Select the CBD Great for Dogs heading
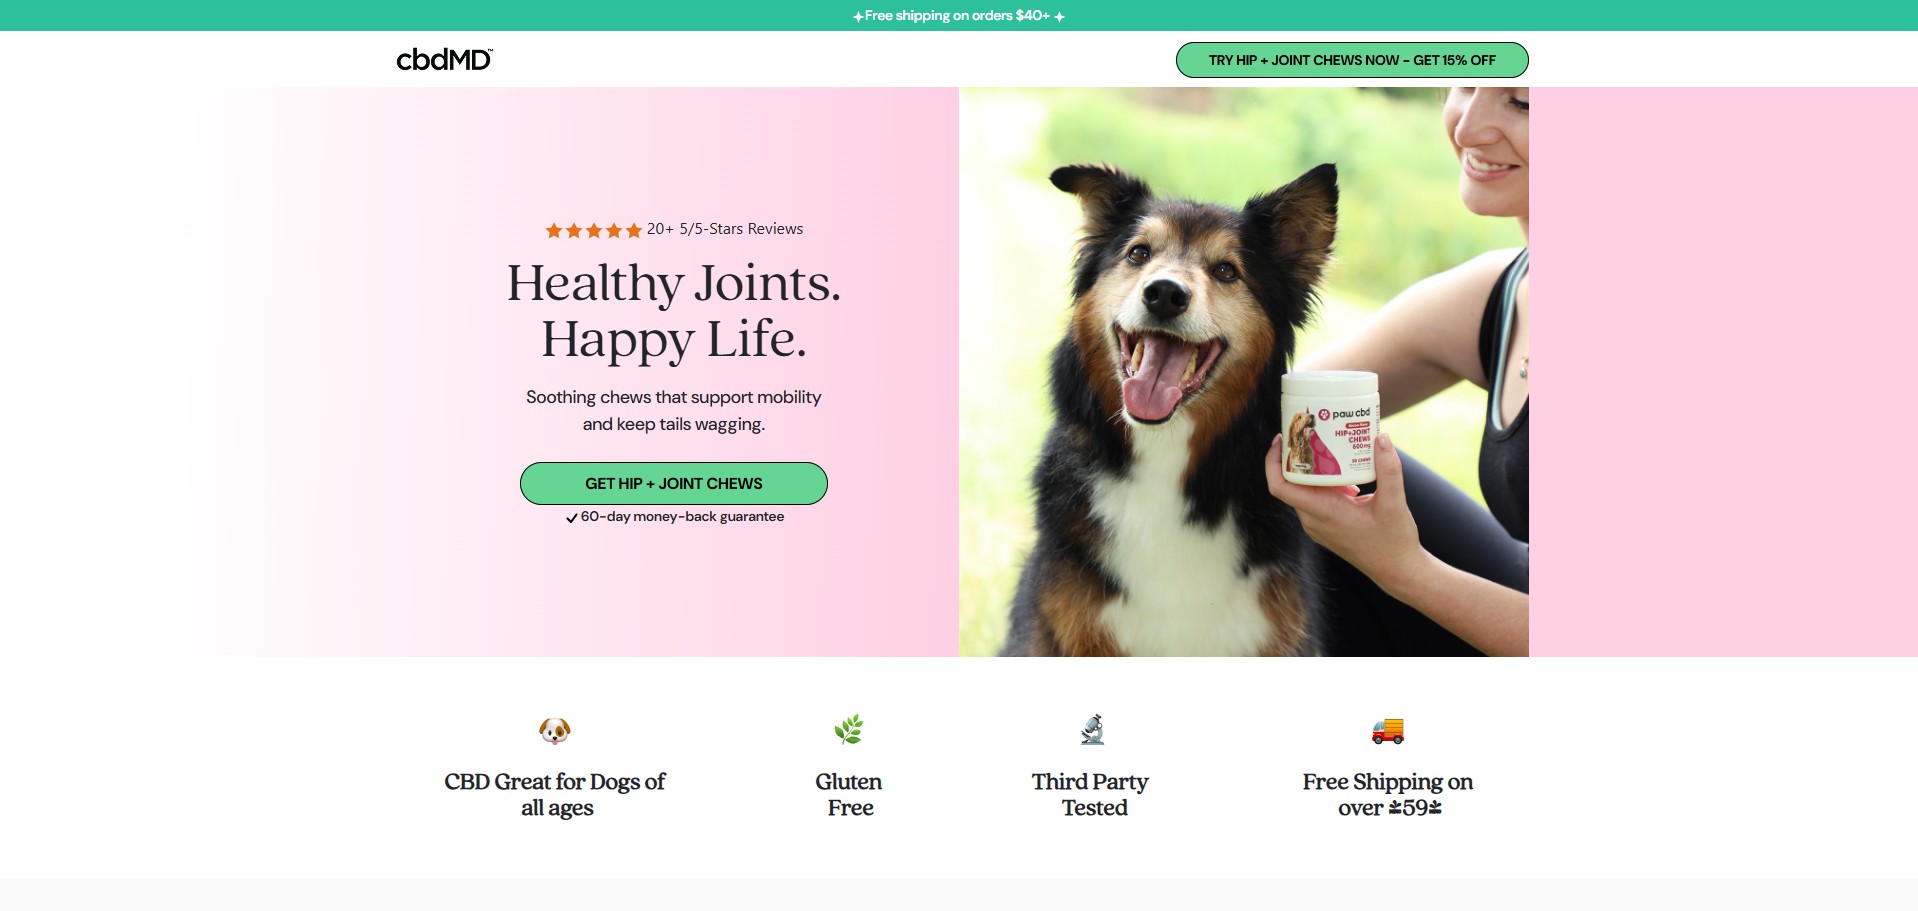The width and height of the screenshot is (1918, 911). click(555, 794)
